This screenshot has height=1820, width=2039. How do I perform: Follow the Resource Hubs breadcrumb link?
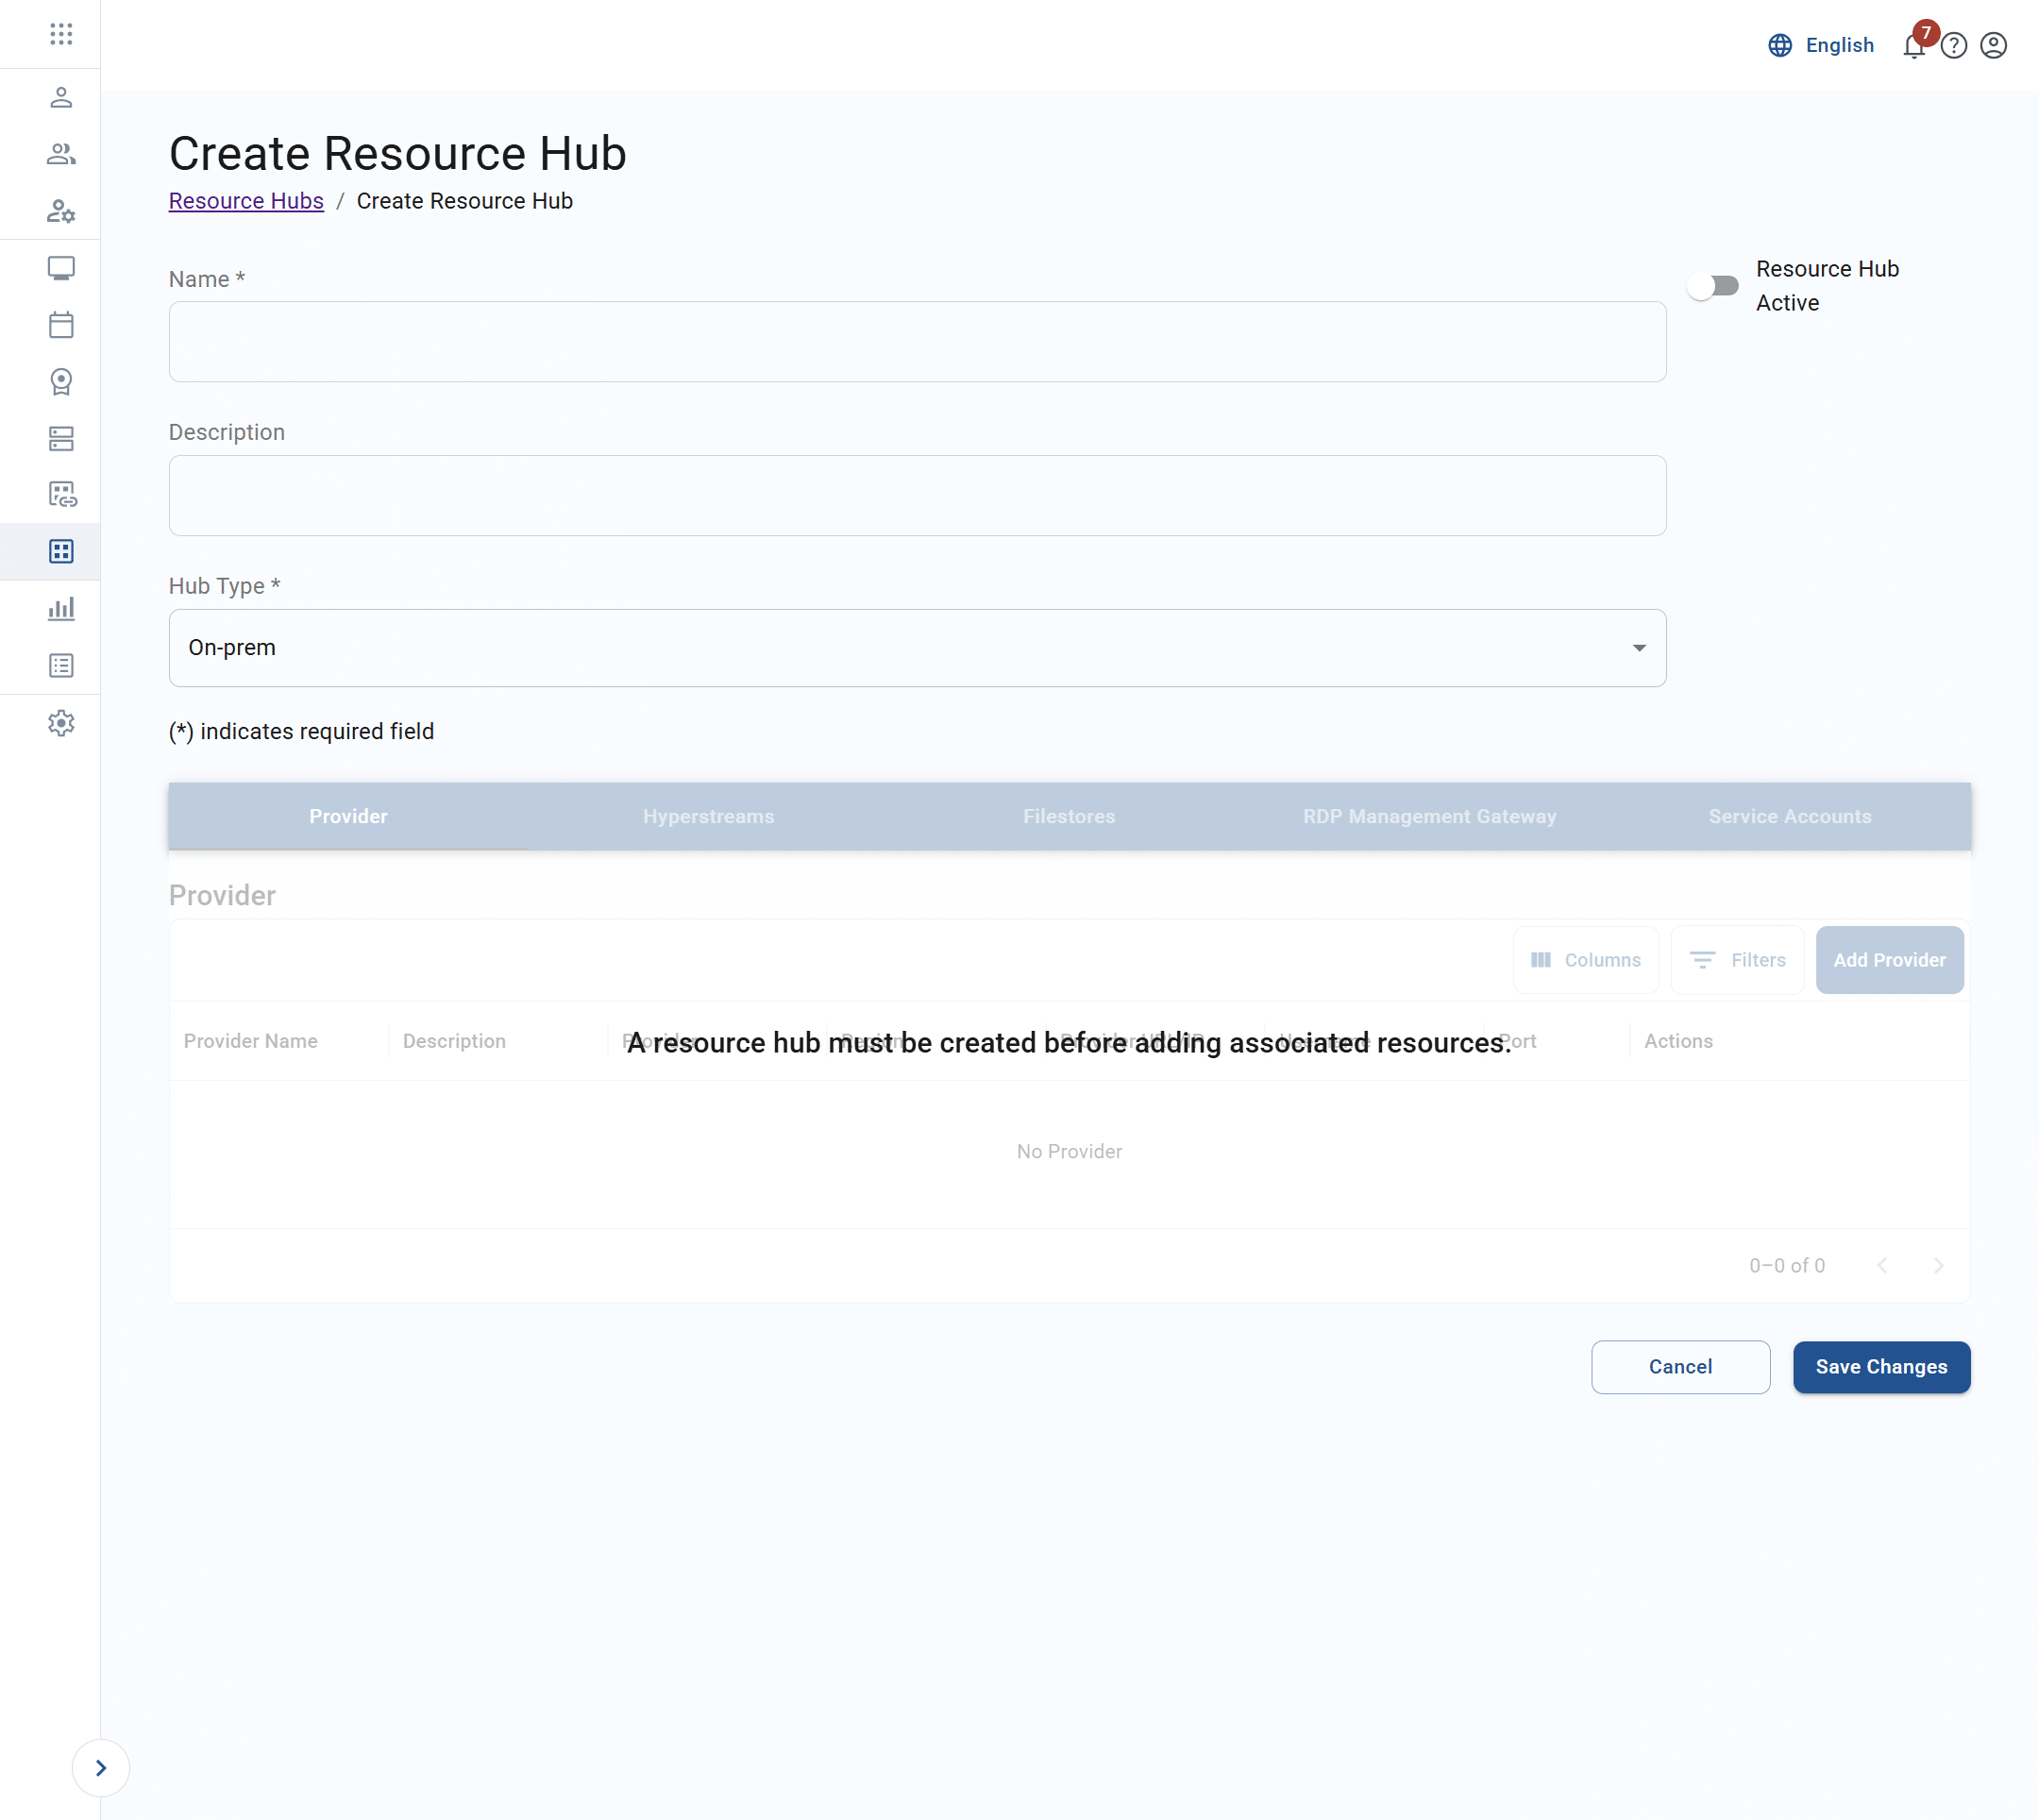pos(246,200)
